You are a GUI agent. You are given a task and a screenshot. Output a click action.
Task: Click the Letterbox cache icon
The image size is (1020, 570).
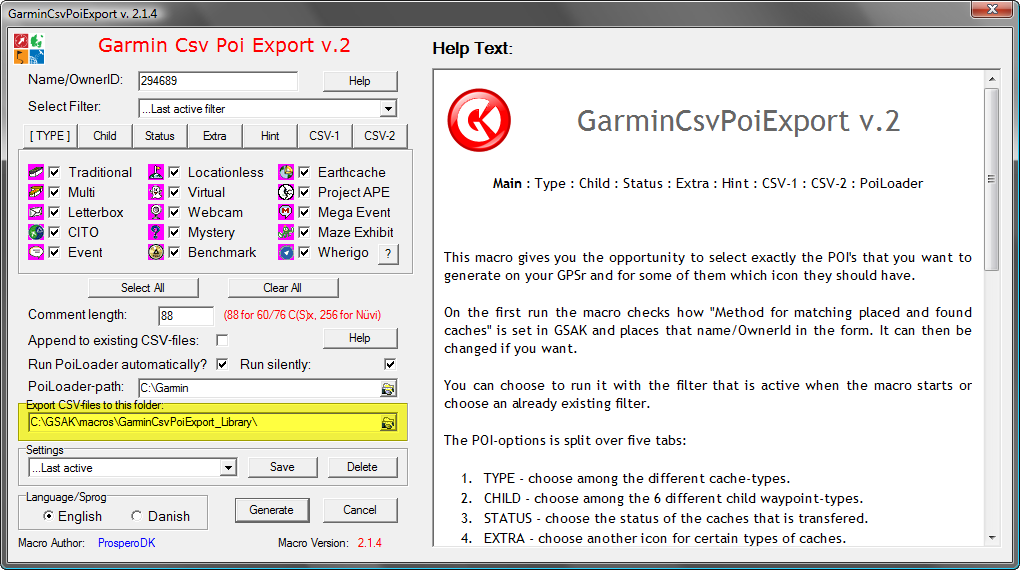pos(36,213)
